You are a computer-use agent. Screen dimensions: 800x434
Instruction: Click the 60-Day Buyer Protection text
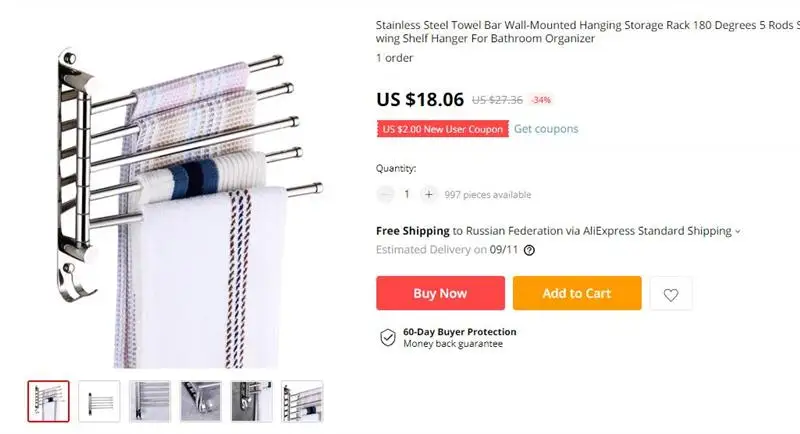pyautogui.click(x=460, y=332)
